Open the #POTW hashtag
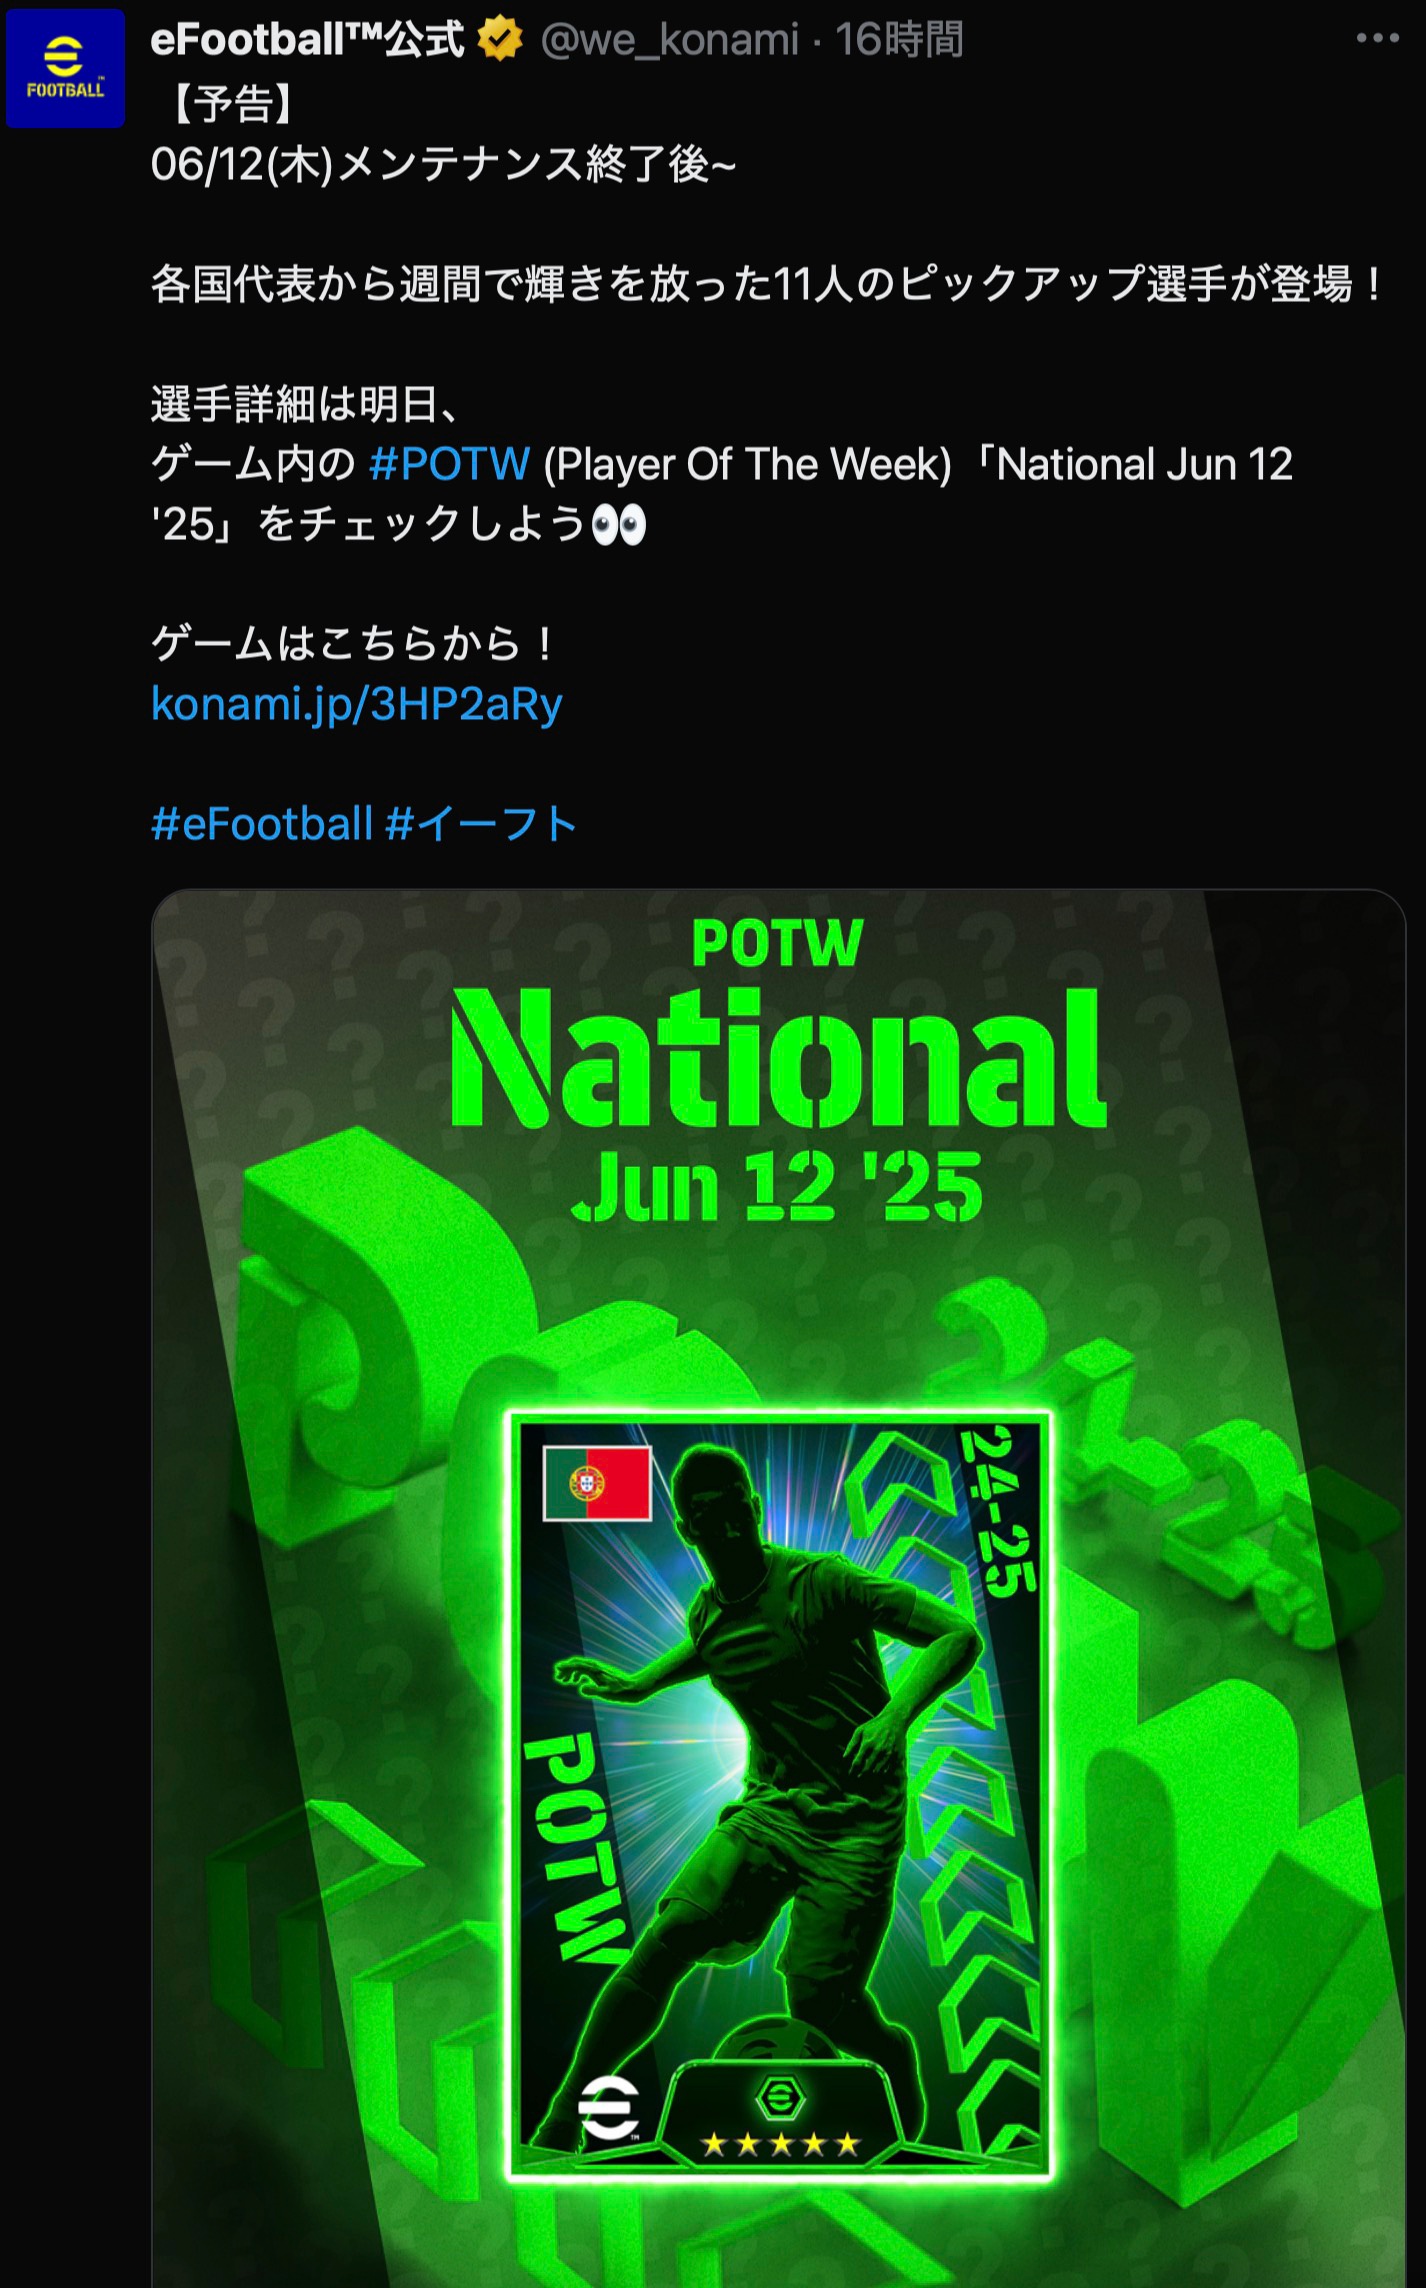1426x2288 pixels. pos(449,464)
